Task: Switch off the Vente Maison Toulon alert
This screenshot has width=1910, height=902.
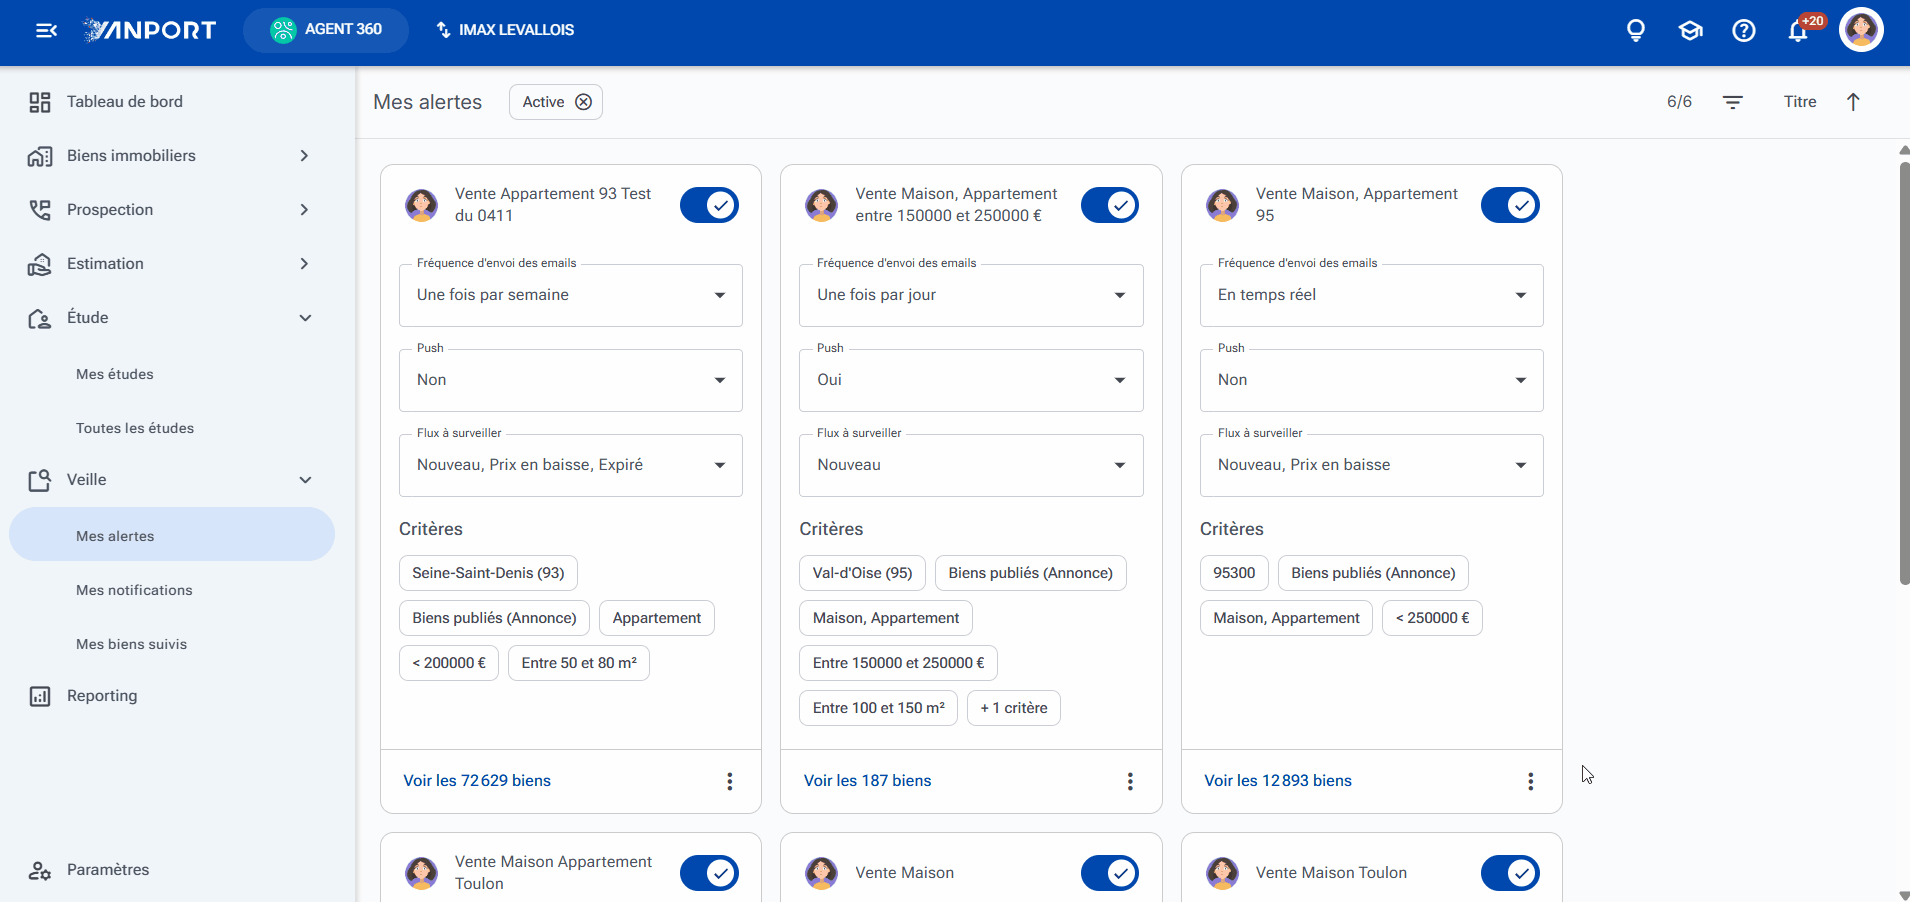Action: tap(1510, 873)
